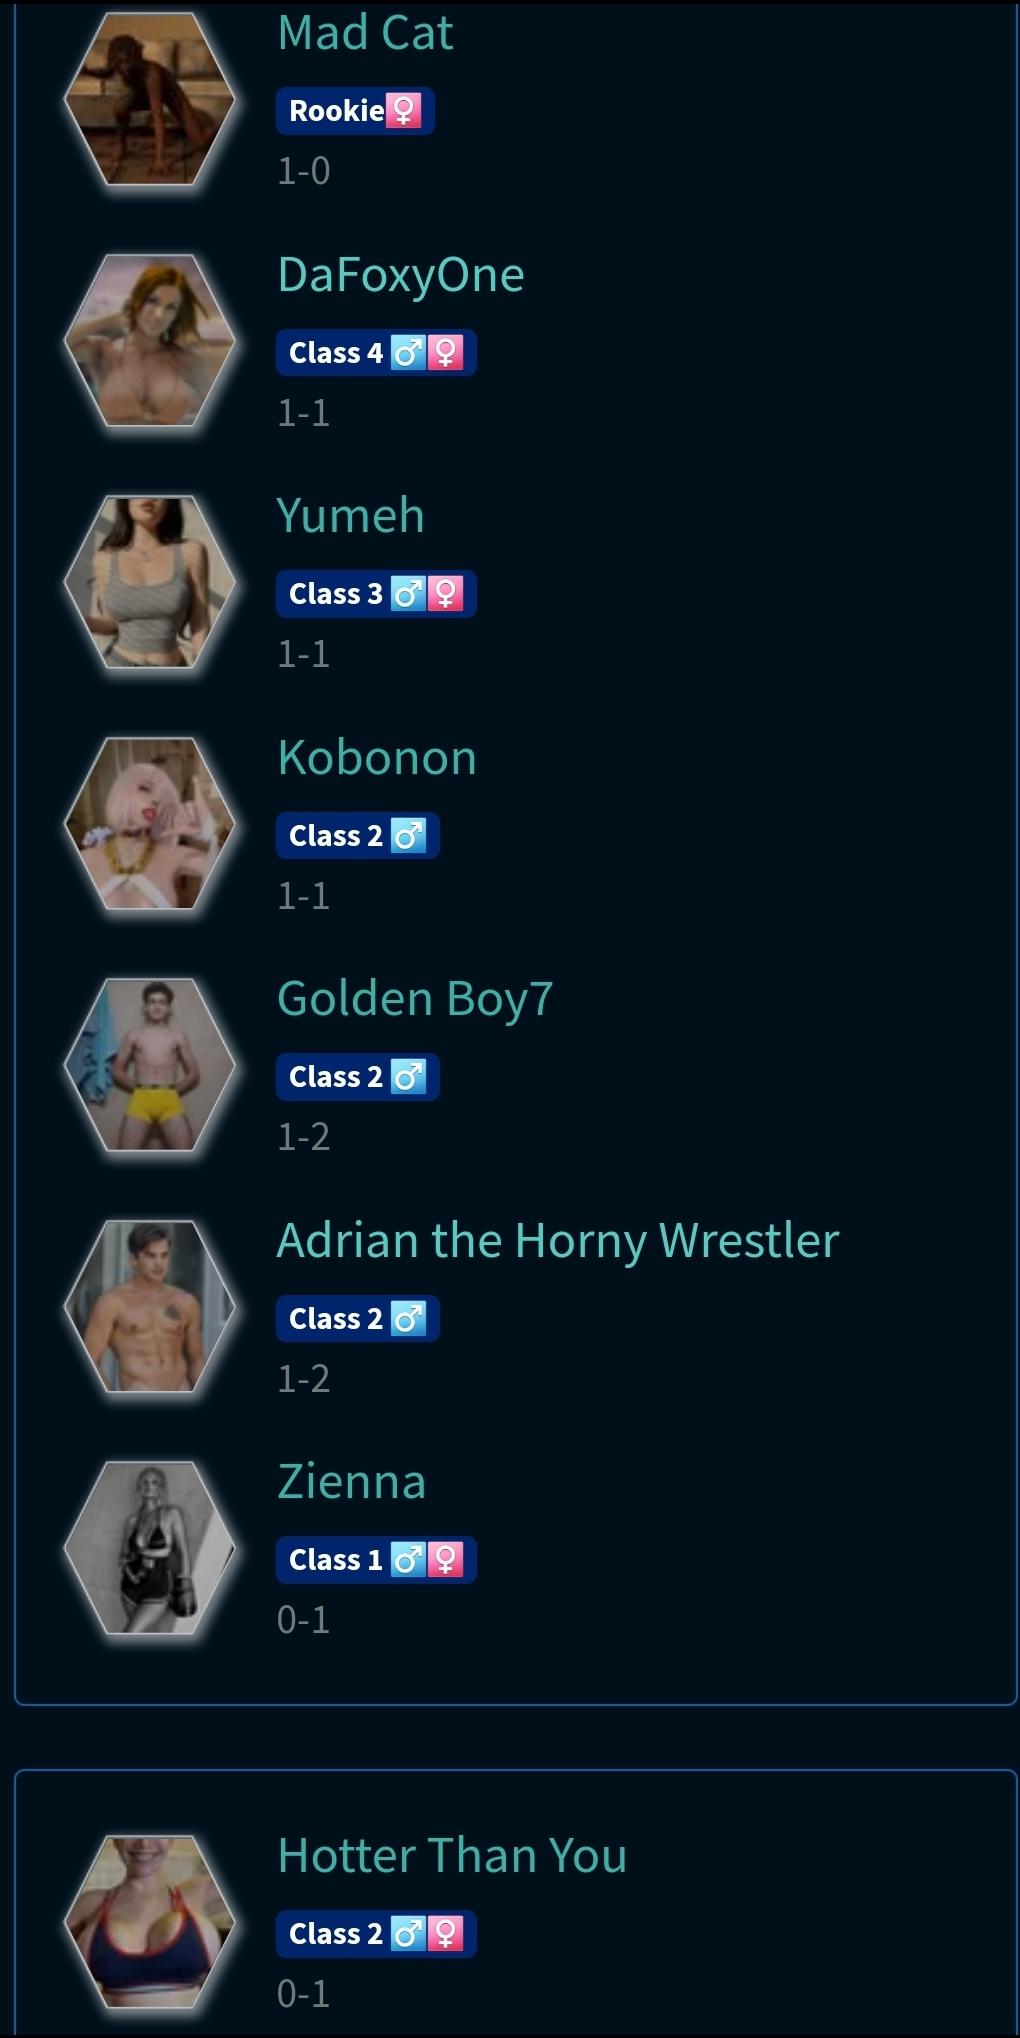Open Zienna's hexagon avatar
Image resolution: width=1020 pixels, height=2038 pixels.
click(x=149, y=1547)
